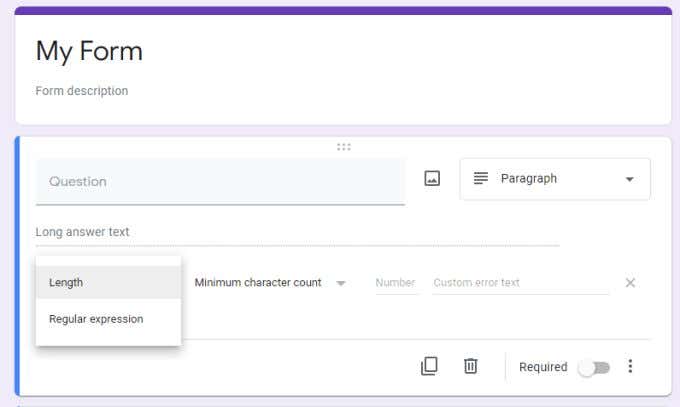The image size is (680, 407).
Task: Click the My Form title
Action: (89, 52)
